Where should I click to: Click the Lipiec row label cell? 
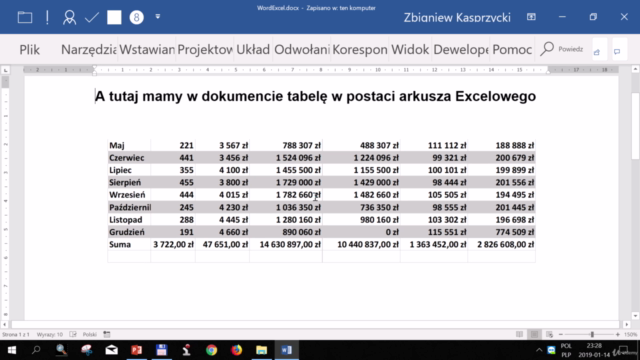(x=129, y=170)
